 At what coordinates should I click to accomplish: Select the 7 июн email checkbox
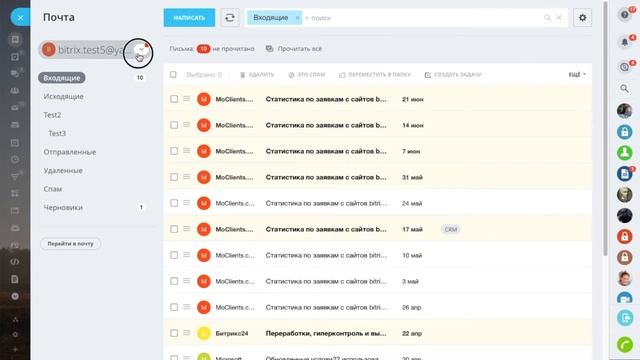(x=174, y=151)
